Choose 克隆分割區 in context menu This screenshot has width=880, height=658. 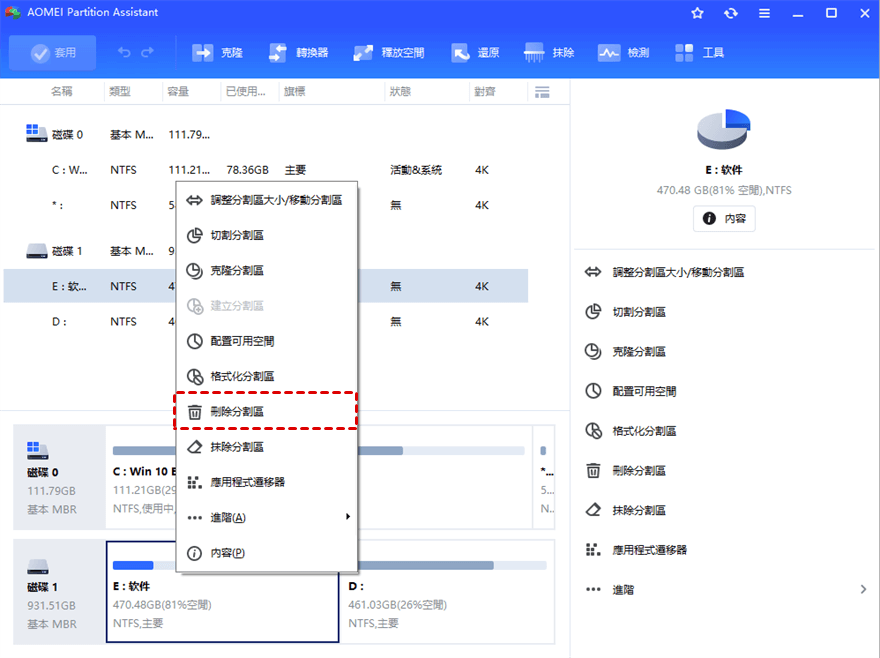267,271
